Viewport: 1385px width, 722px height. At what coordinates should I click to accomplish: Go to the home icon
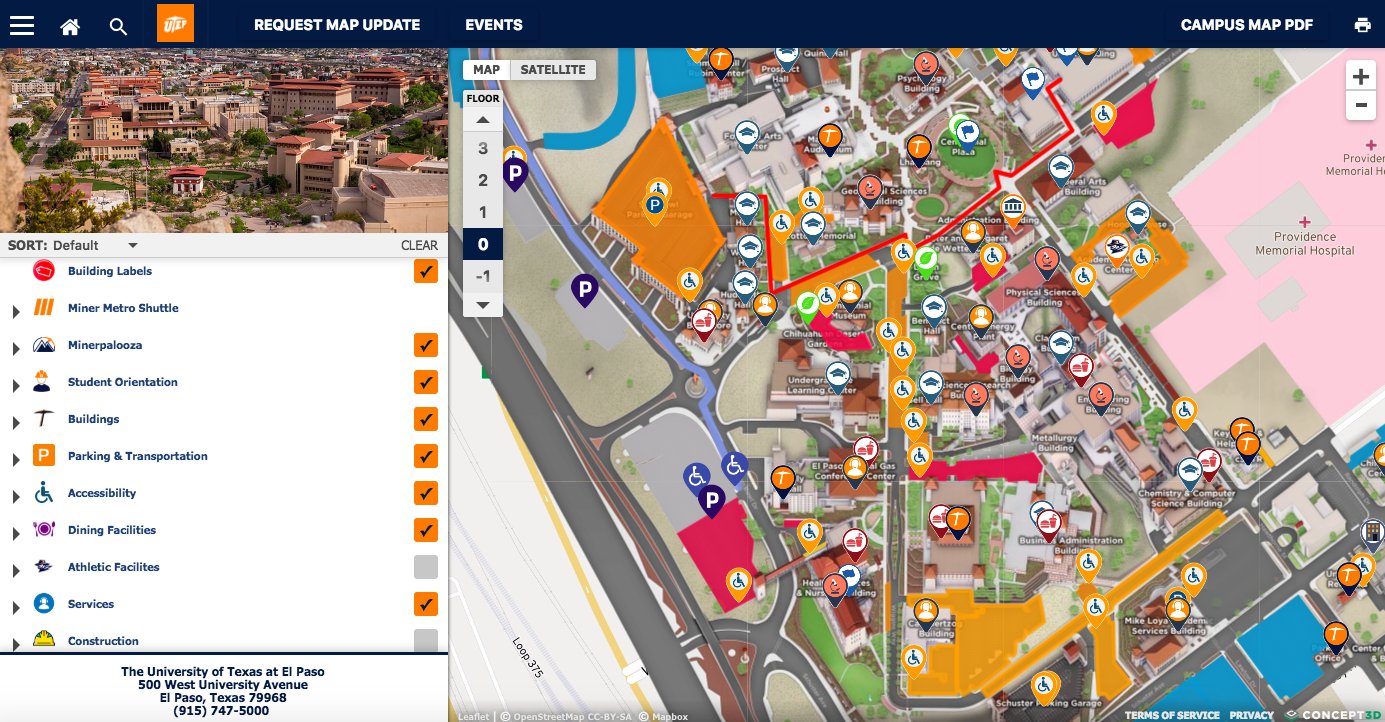[x=70, y=27]
